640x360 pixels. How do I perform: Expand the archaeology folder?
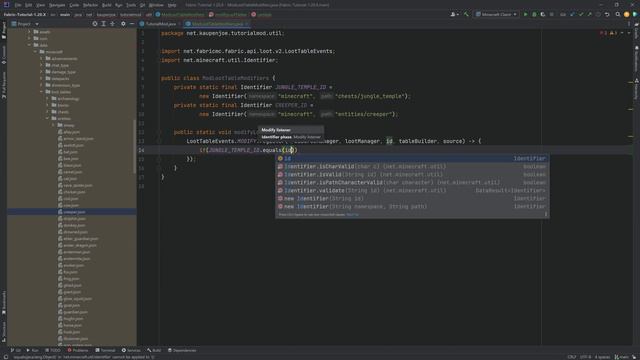(48, 98)
